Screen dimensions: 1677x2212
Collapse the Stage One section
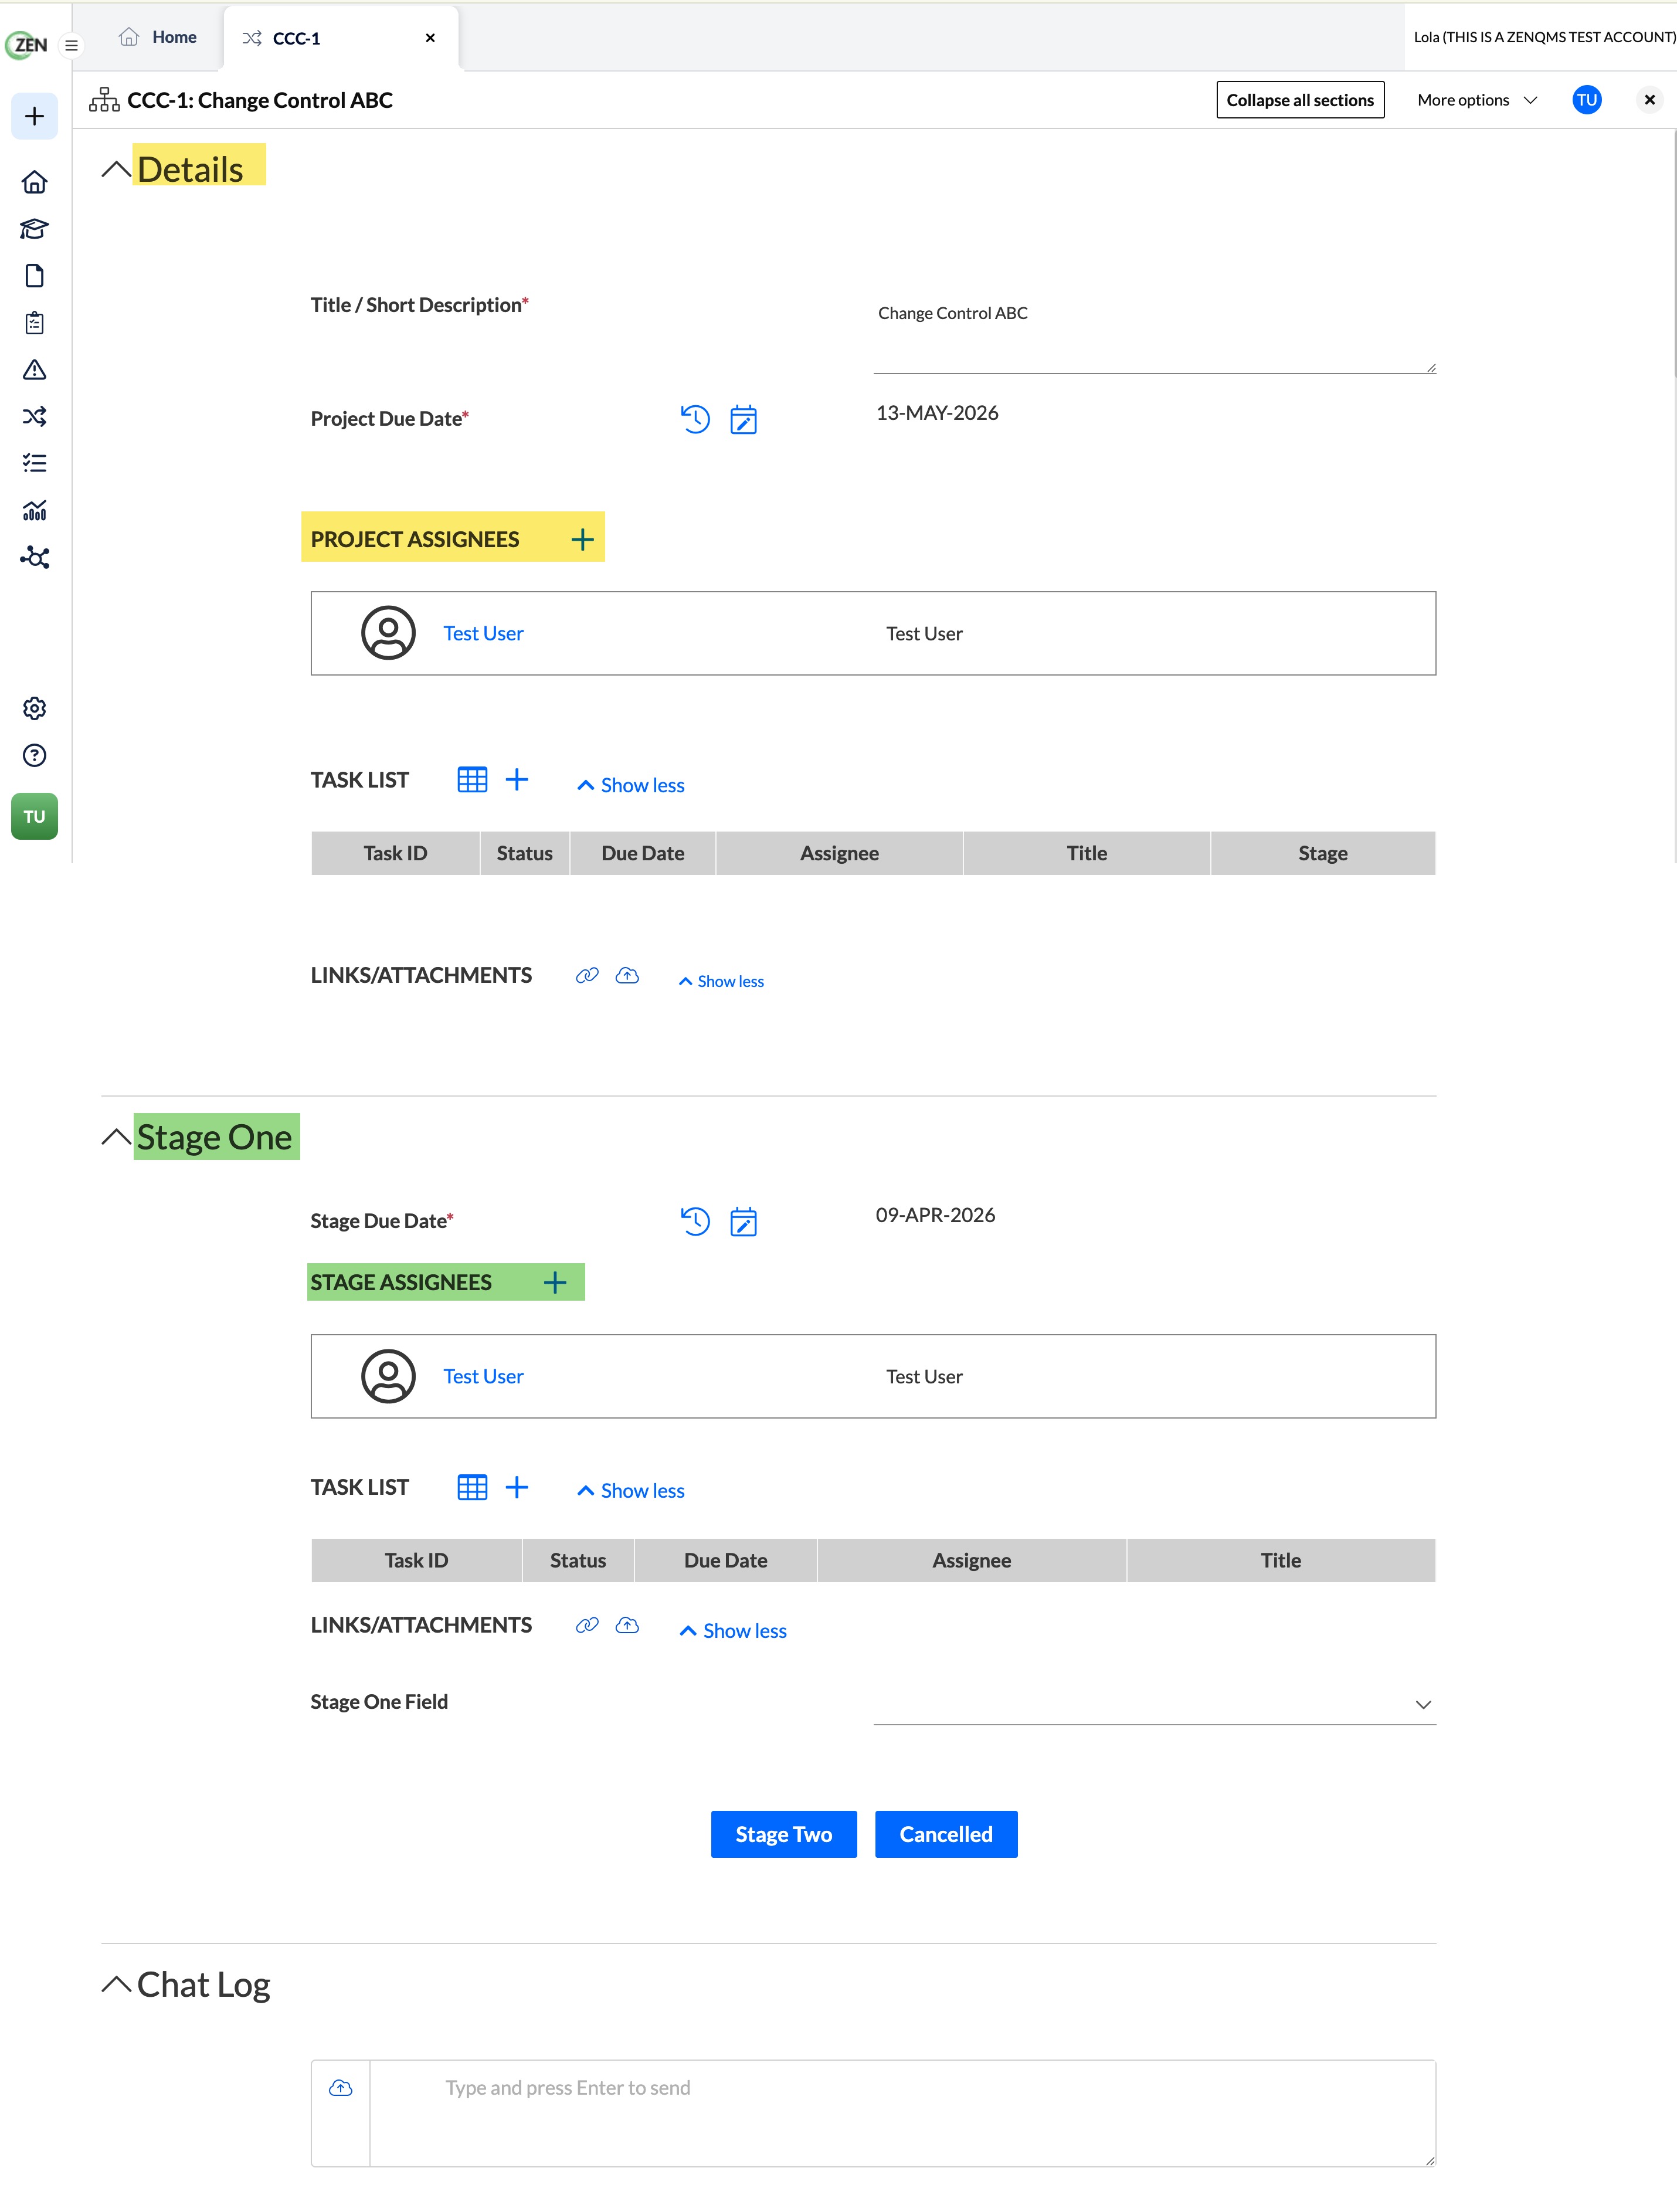click(116, 1137)
